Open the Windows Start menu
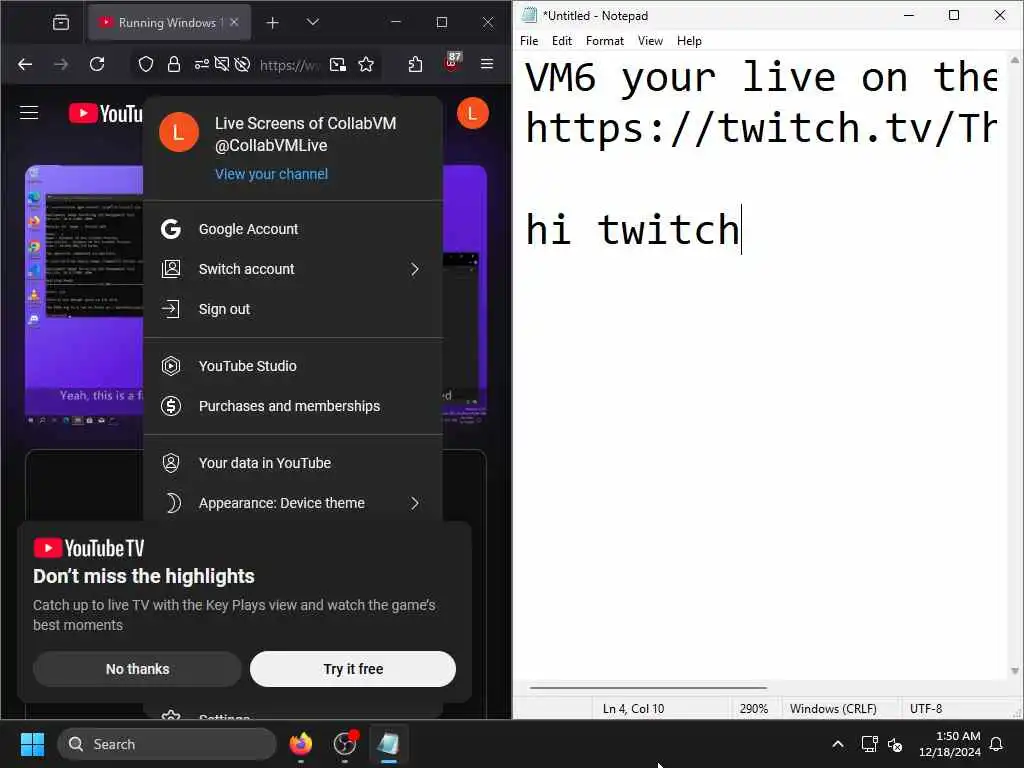Viewport: 1024px width, 768px height. coord(32,744)
